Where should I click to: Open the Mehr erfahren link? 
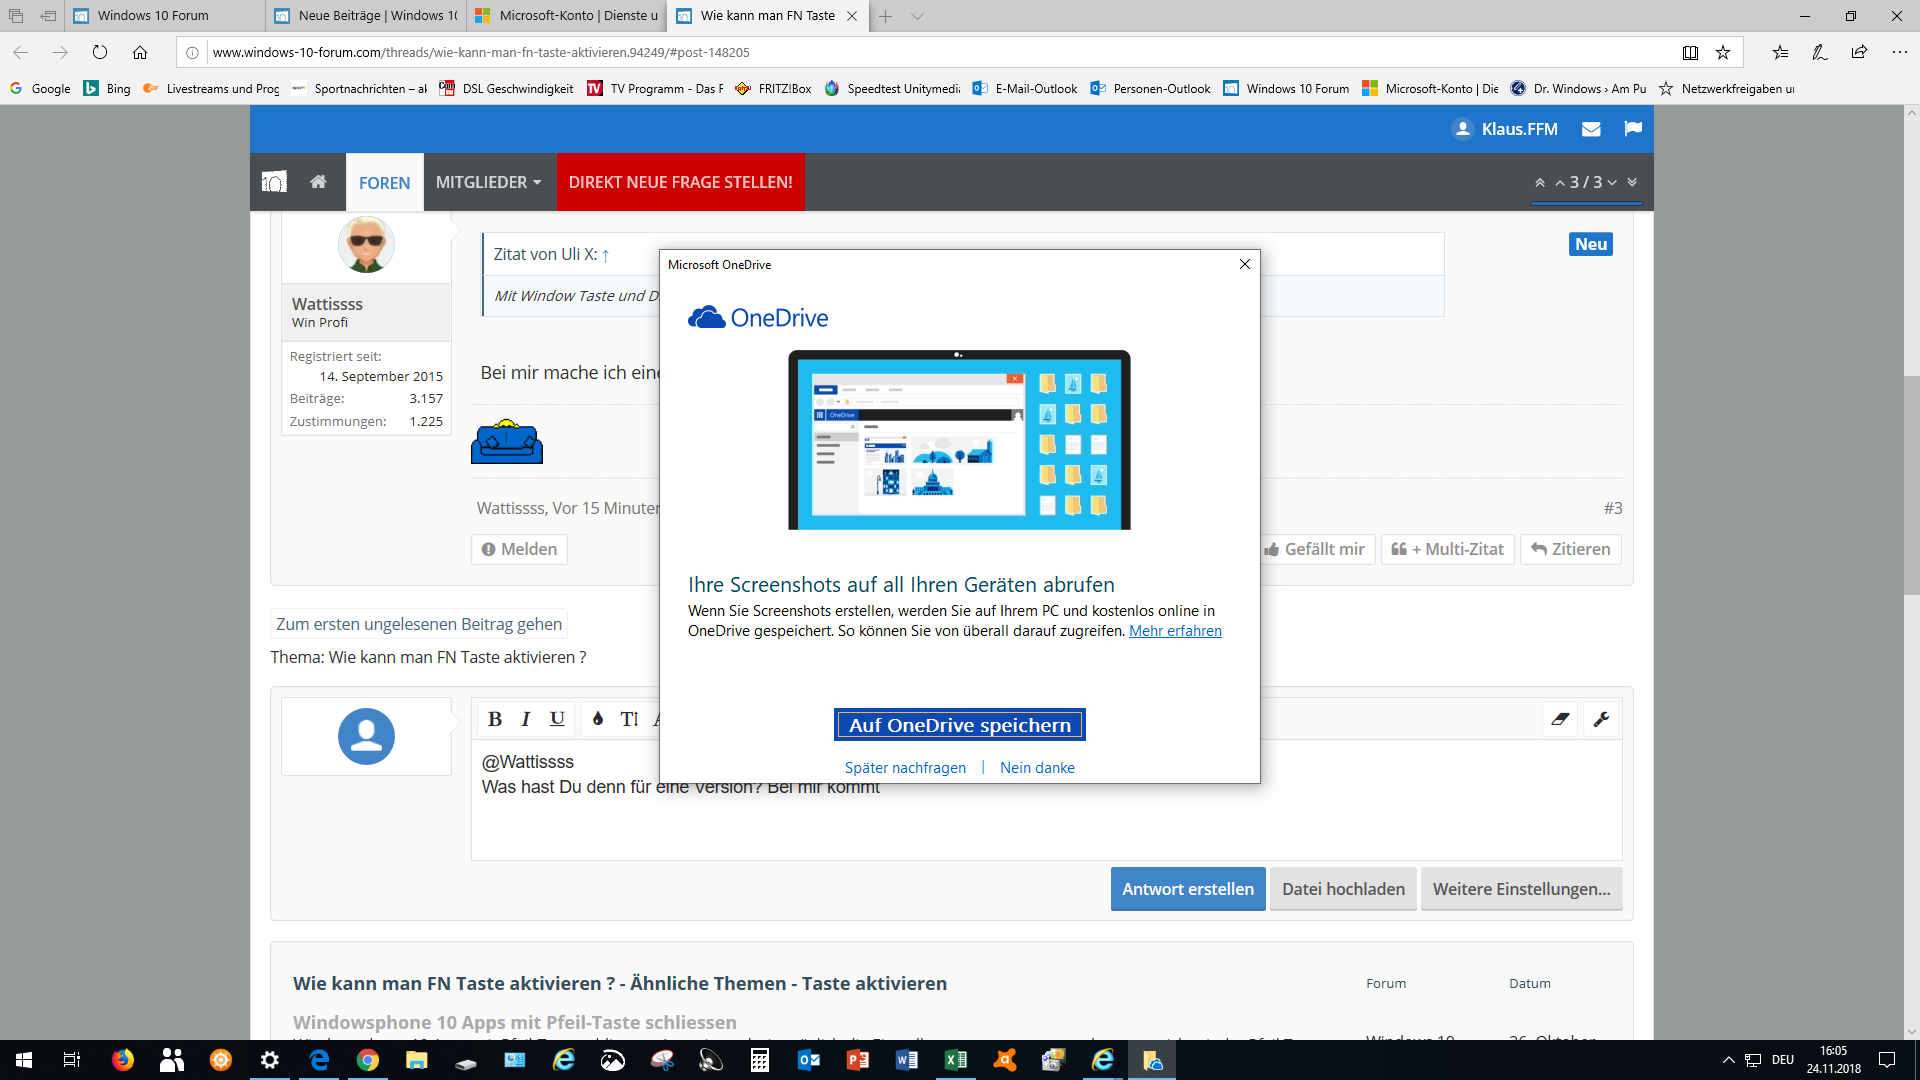(x=1175, y=631)
